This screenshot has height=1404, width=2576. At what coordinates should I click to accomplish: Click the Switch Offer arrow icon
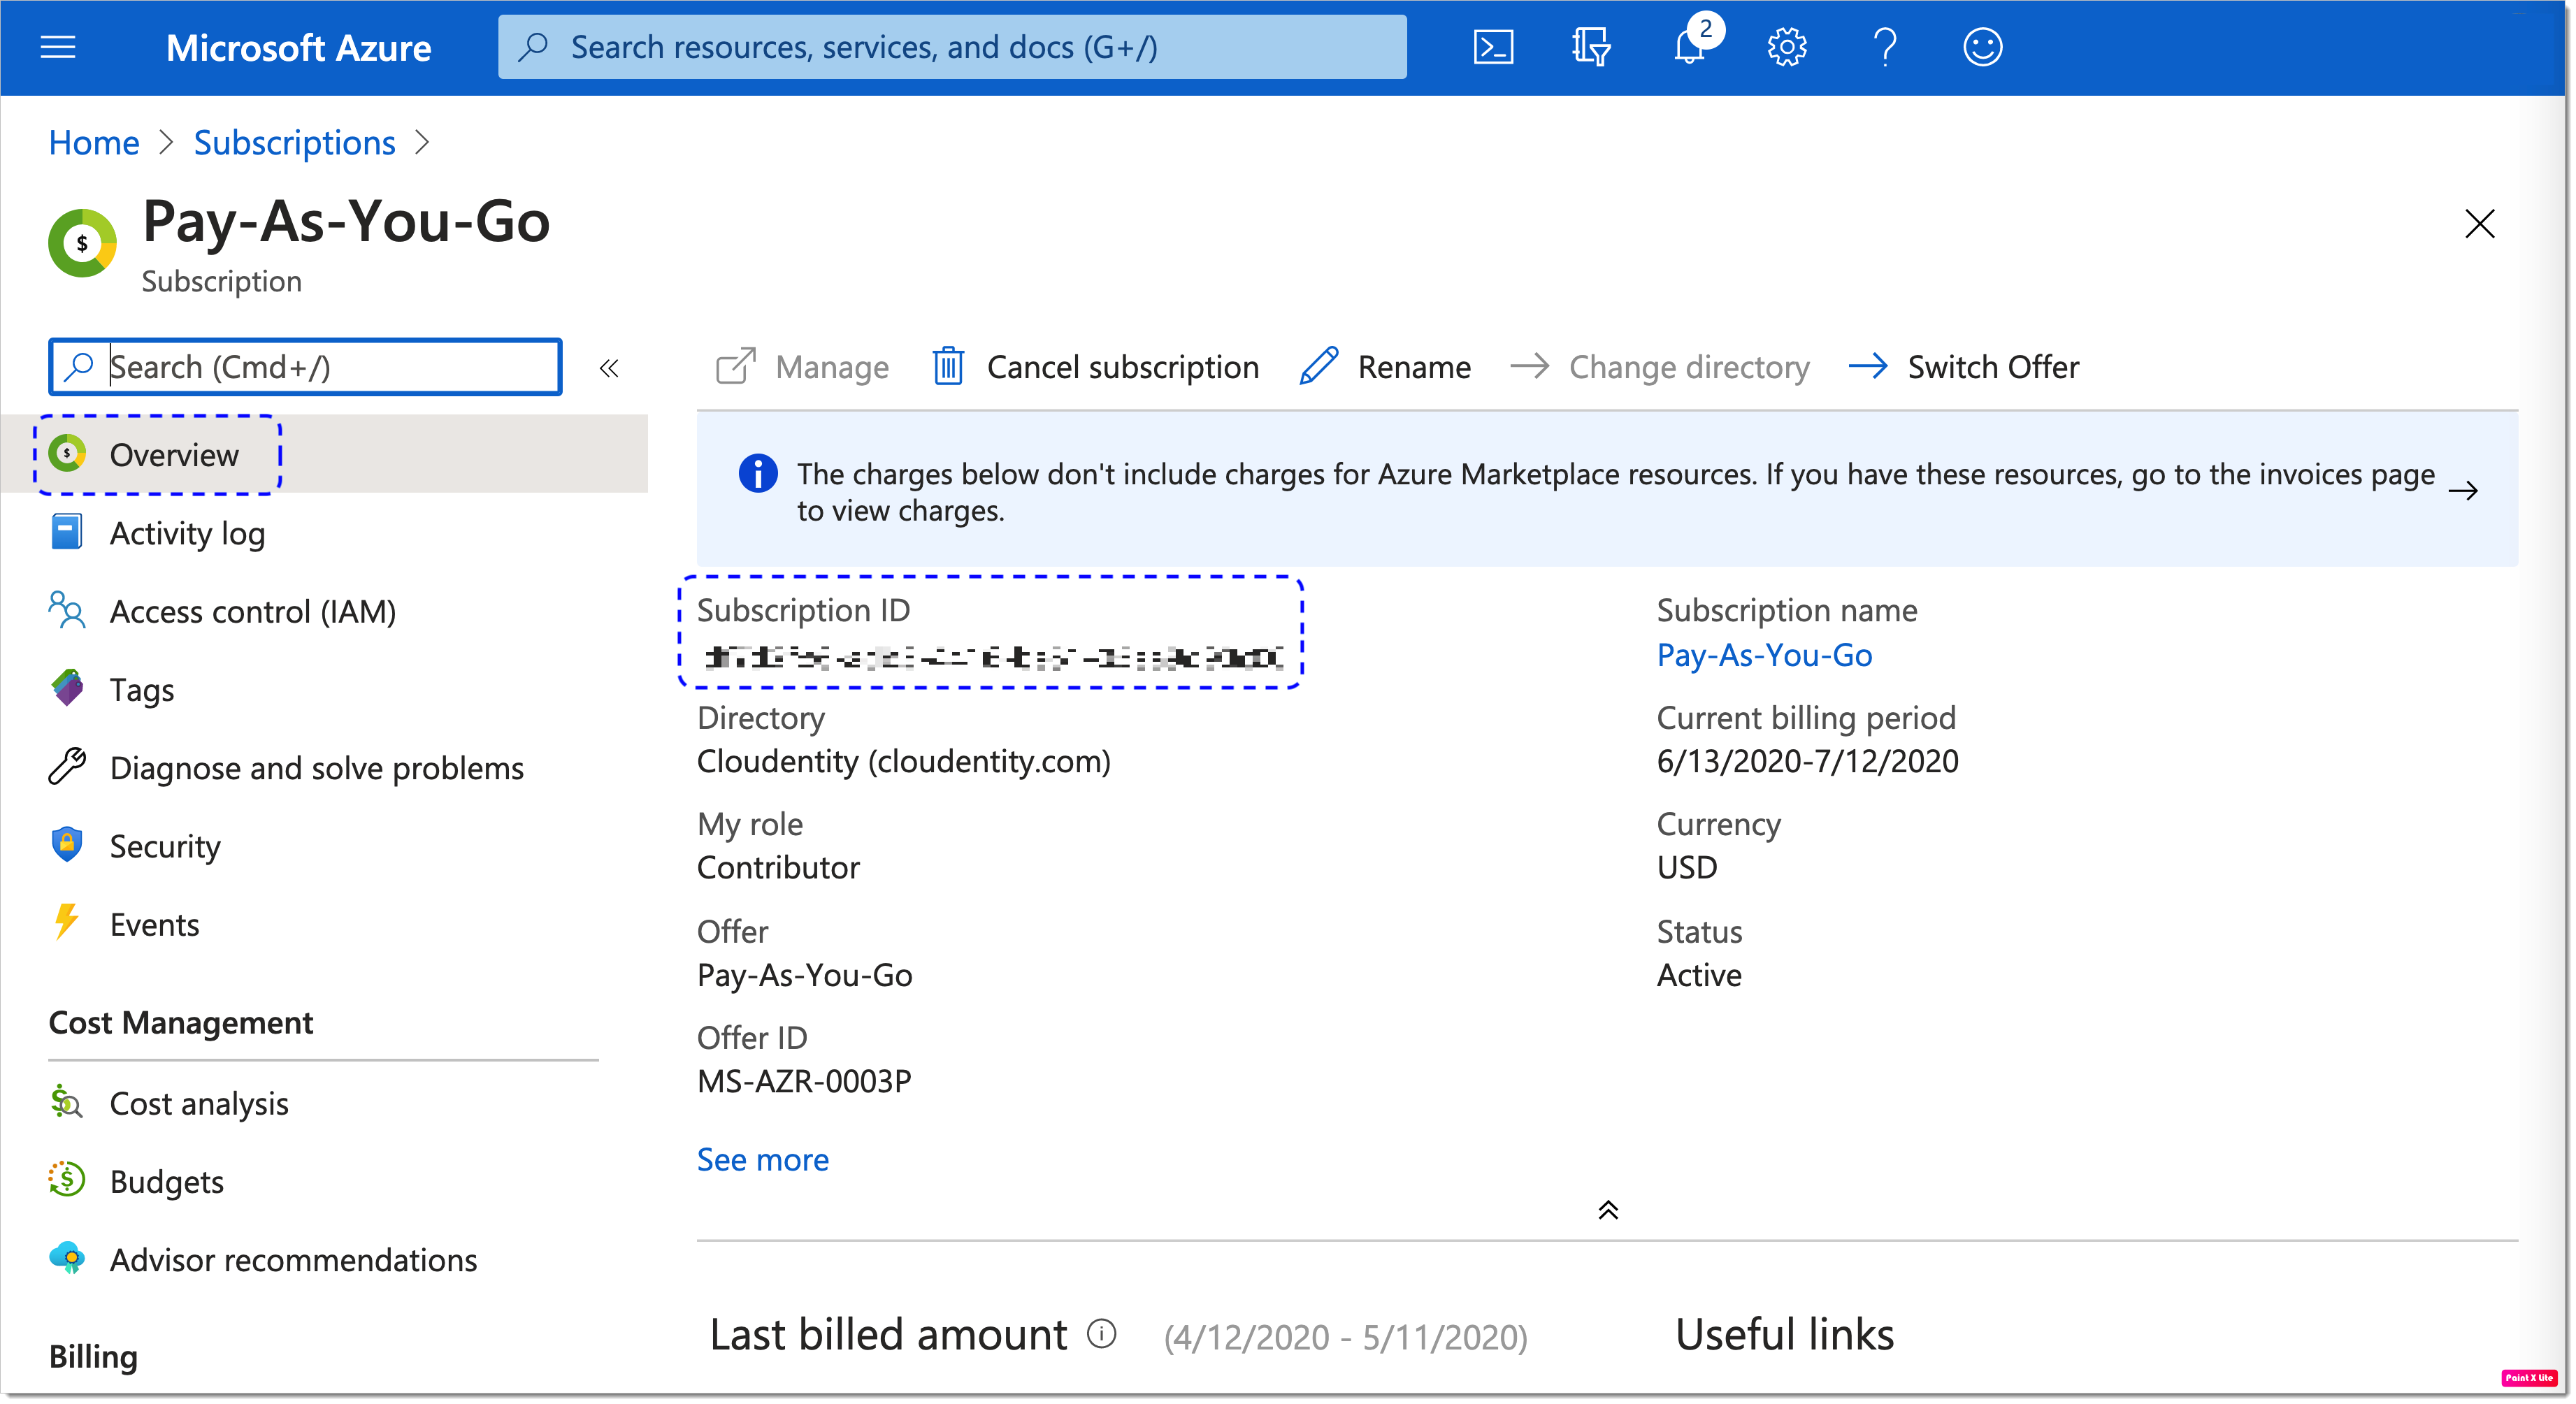pos(1868,366)
